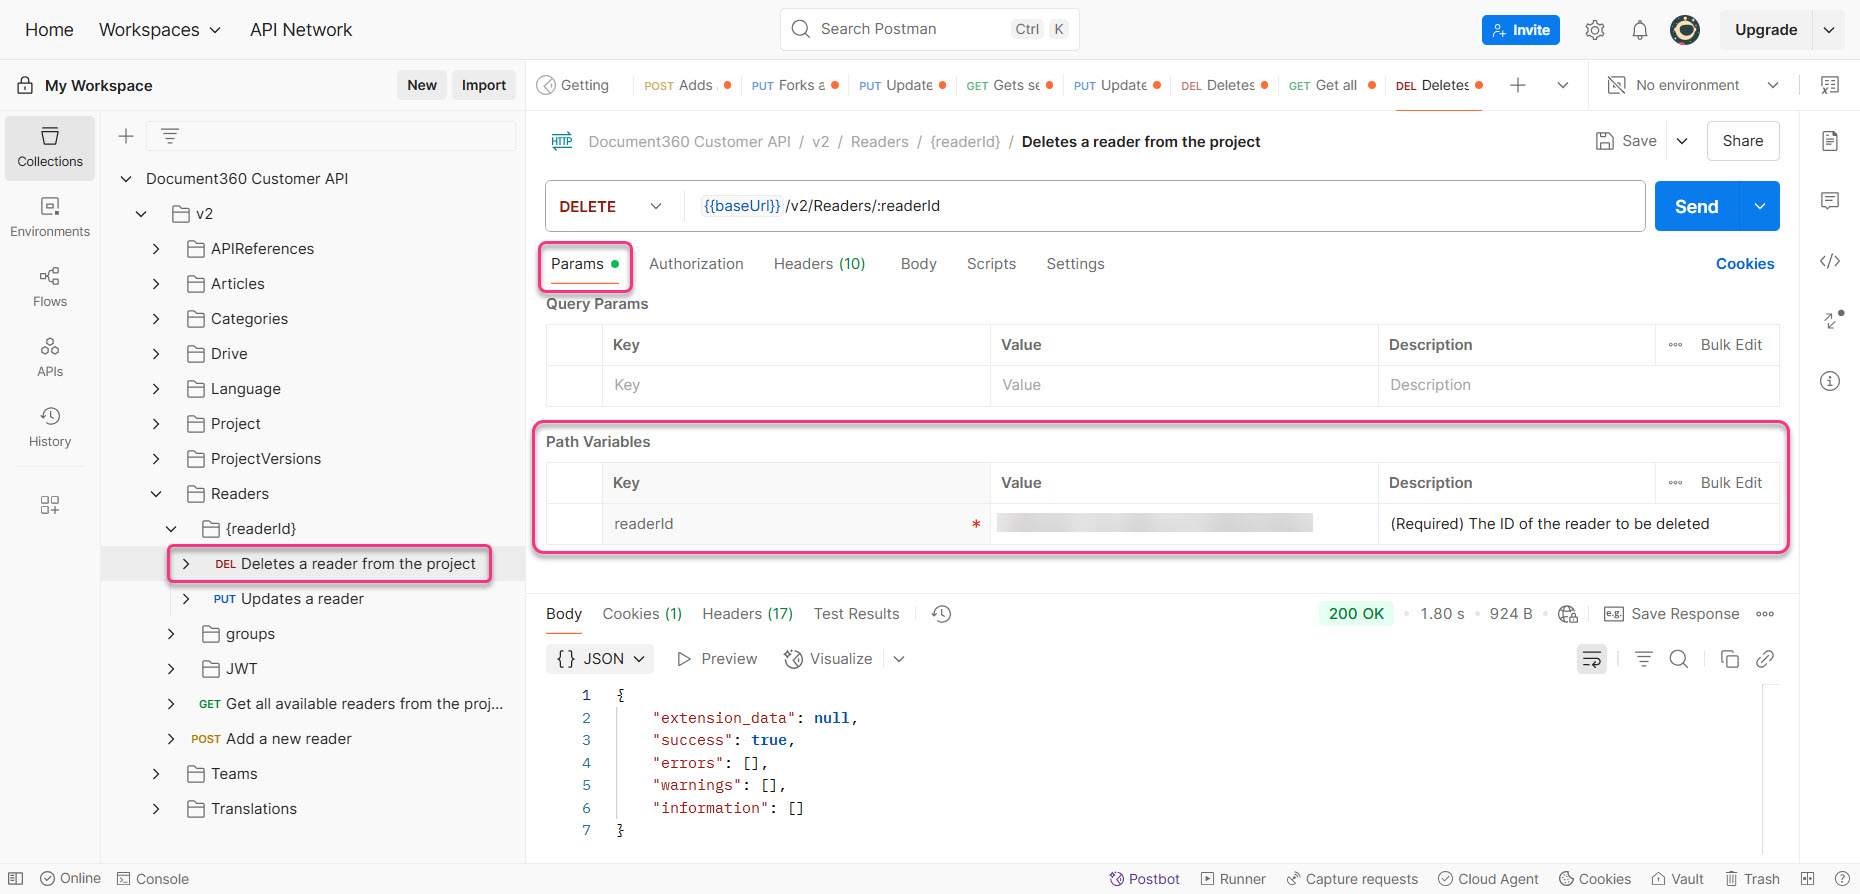Select the Updates a reader request
The image size is (1860, 894).
302,599
